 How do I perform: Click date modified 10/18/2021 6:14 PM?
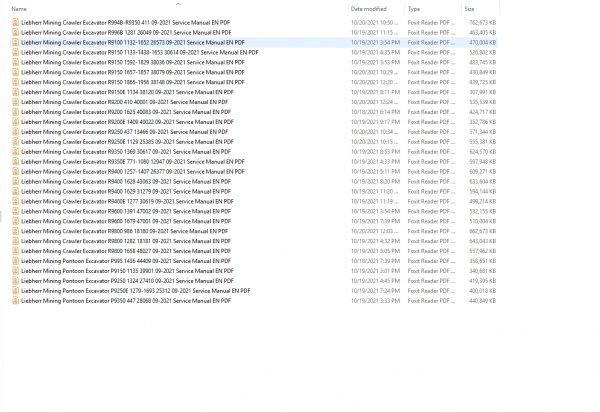click(375, 112)
